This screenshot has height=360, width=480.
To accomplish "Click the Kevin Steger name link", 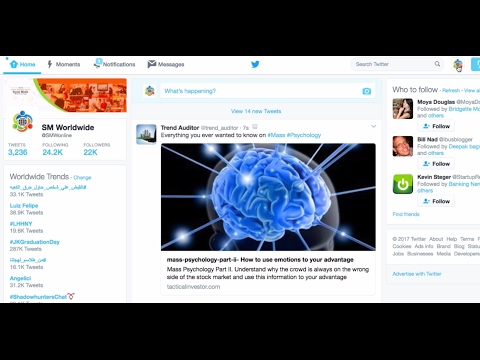I will pyautogui.click(x=434, y=177).
